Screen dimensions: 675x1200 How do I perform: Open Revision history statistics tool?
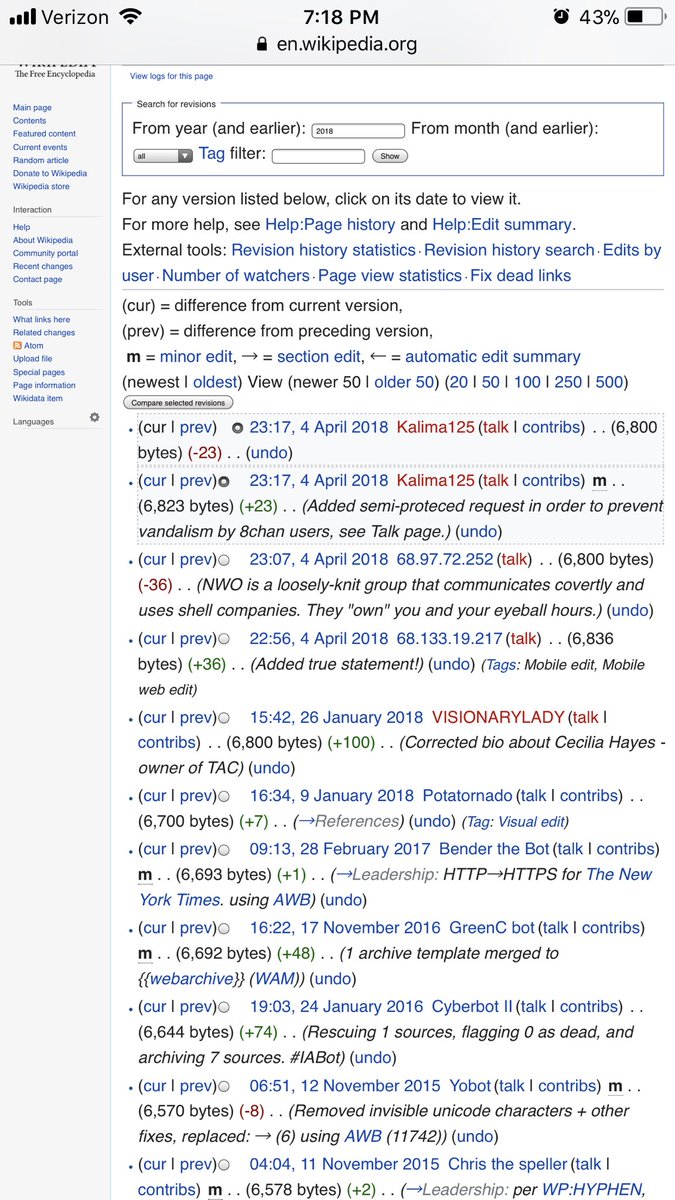pyautogui.click(x=323, y=250)
